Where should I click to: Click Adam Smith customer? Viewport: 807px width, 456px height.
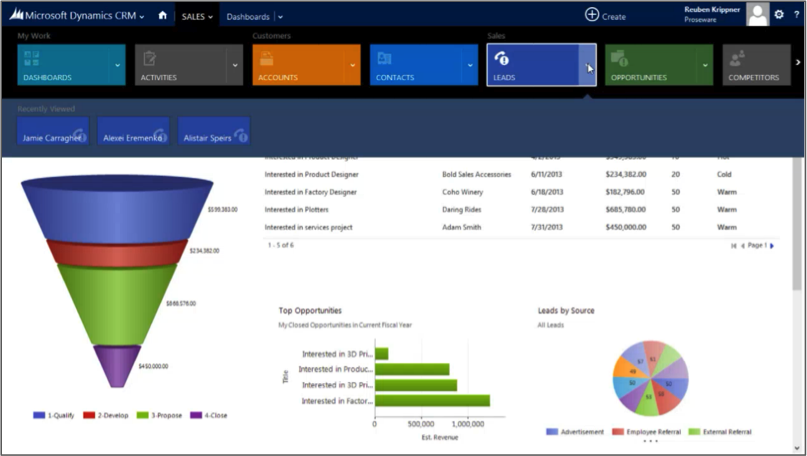pos(462,227)
